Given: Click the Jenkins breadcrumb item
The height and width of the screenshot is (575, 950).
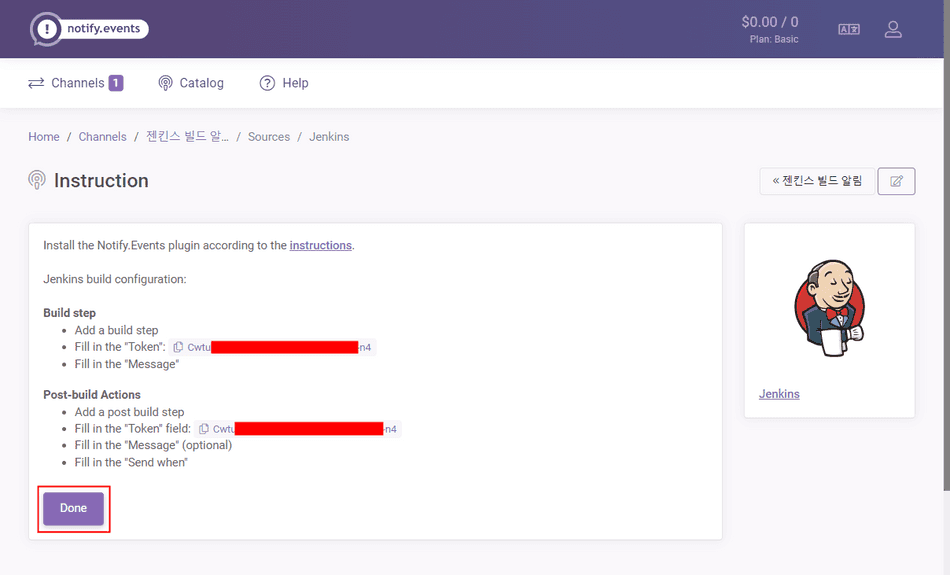Looking at the screenshot, I should [329, 137].
